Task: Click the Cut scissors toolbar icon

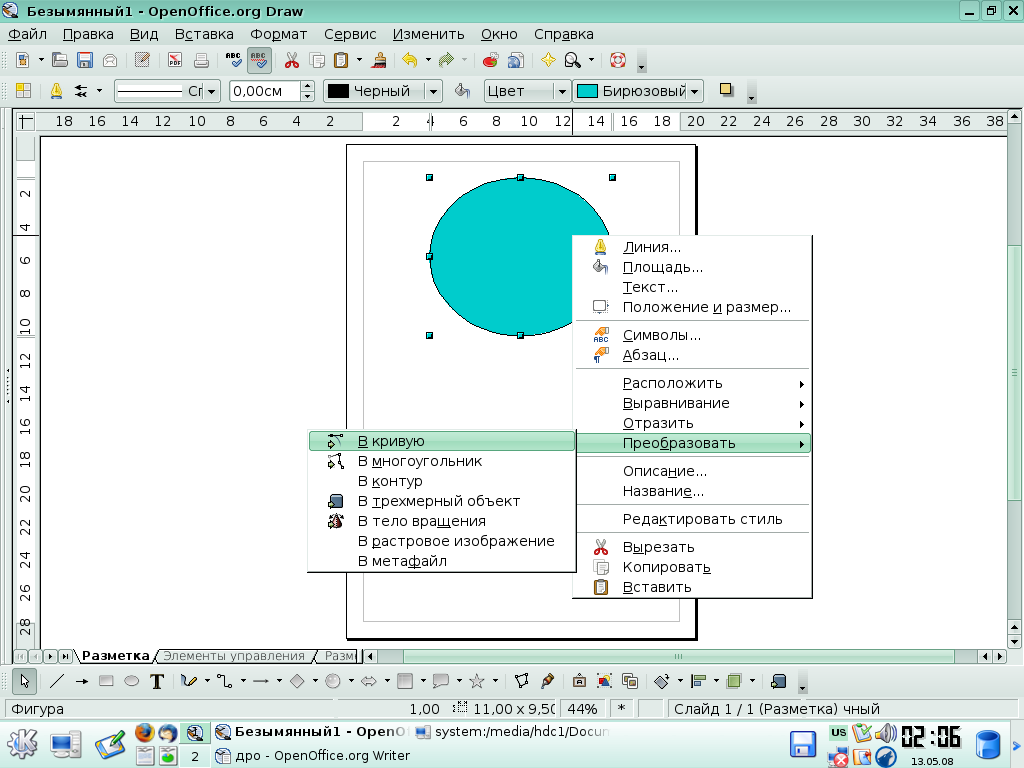Action: tap(291, 60)
